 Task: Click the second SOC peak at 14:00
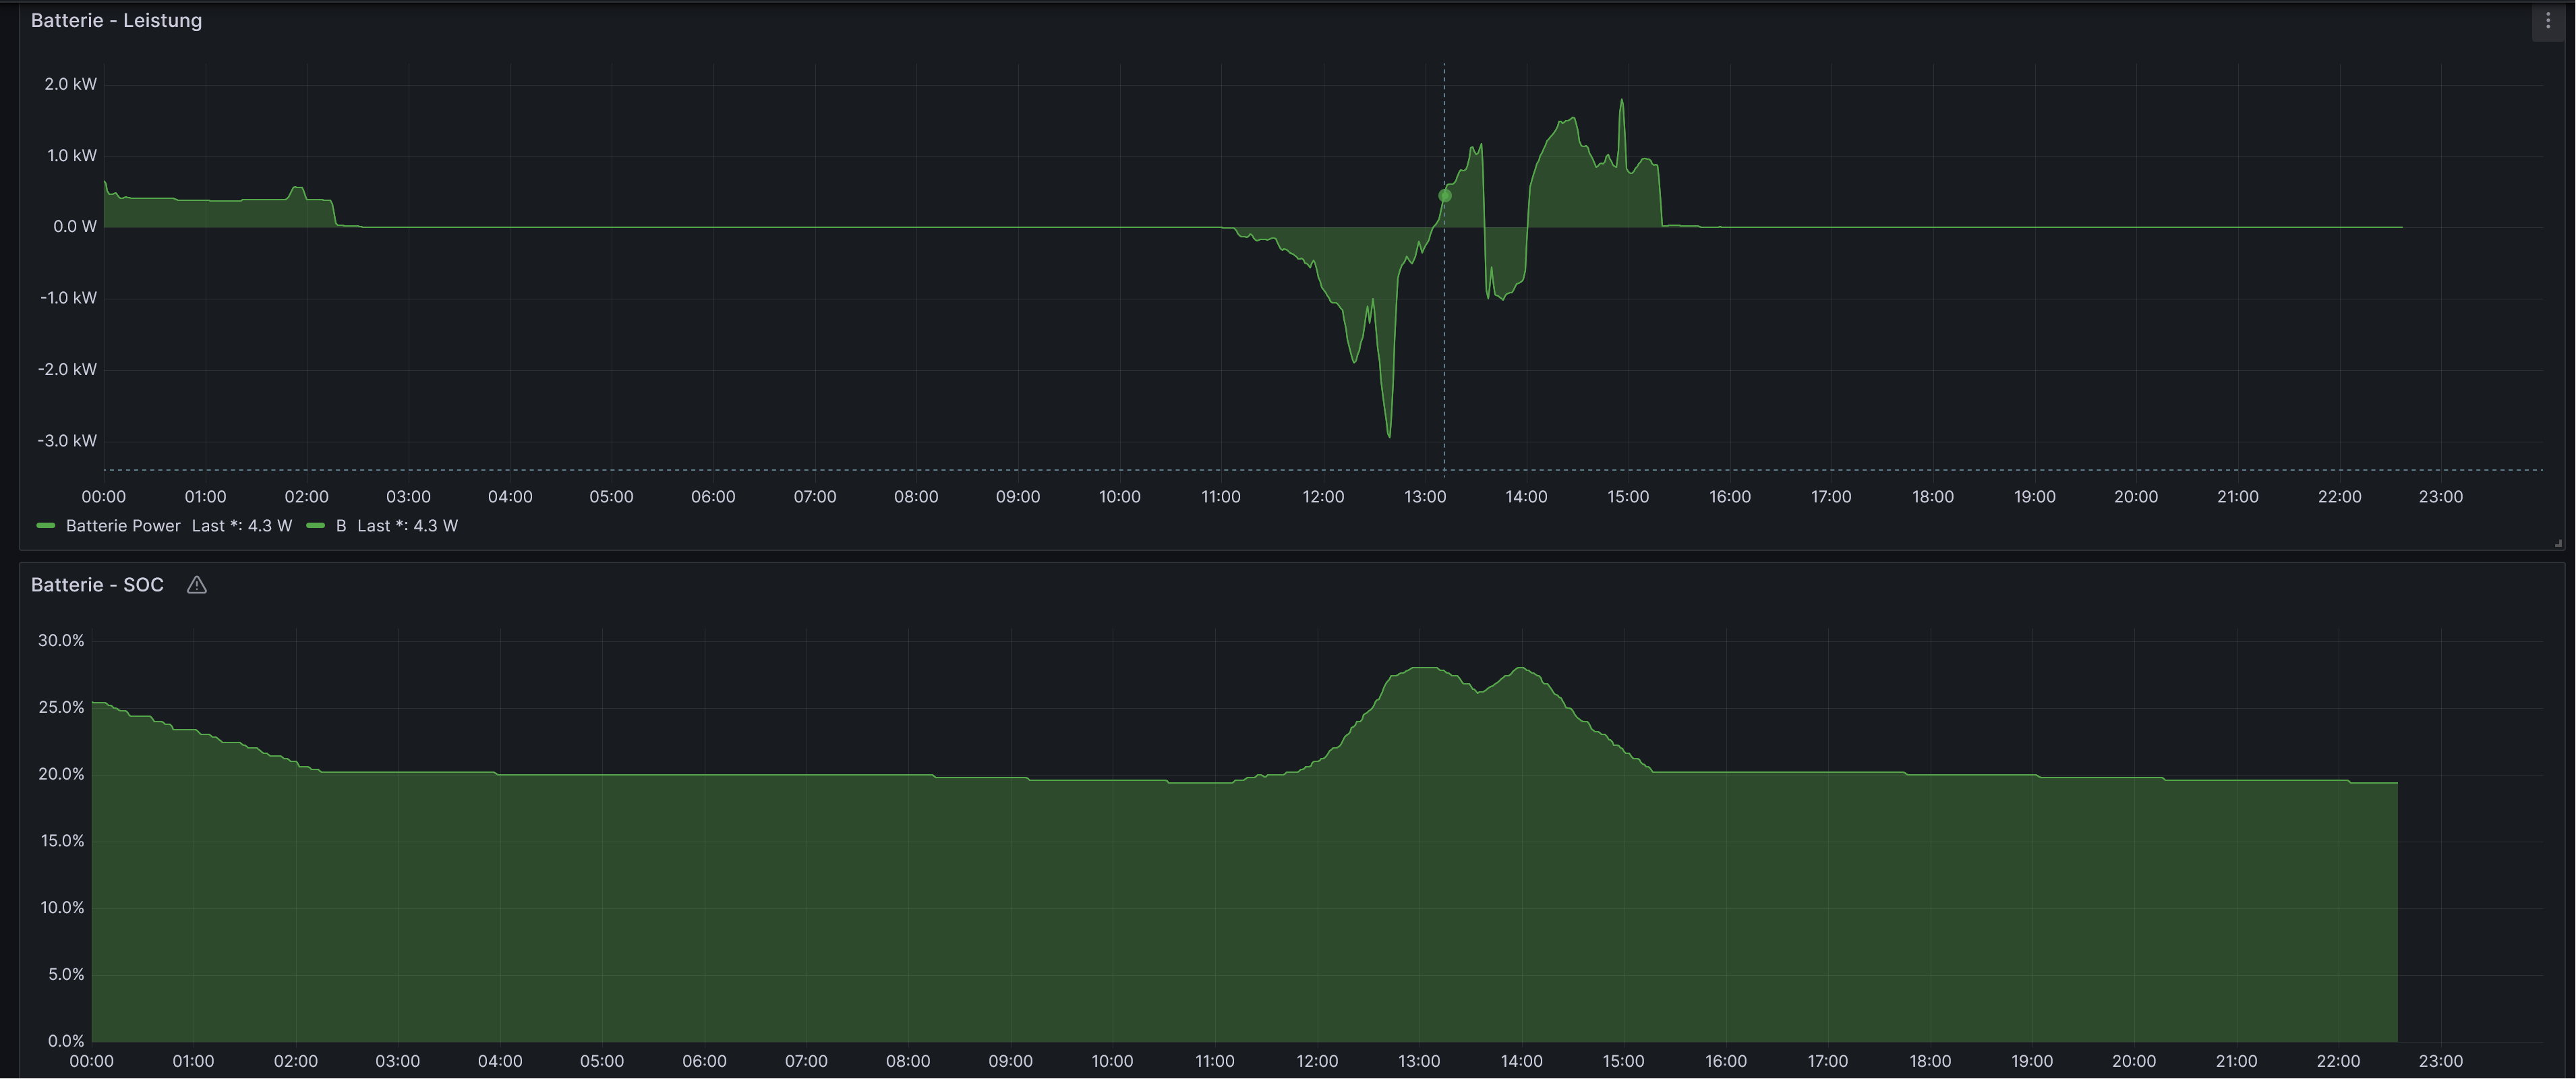[x=1520, y=668]
